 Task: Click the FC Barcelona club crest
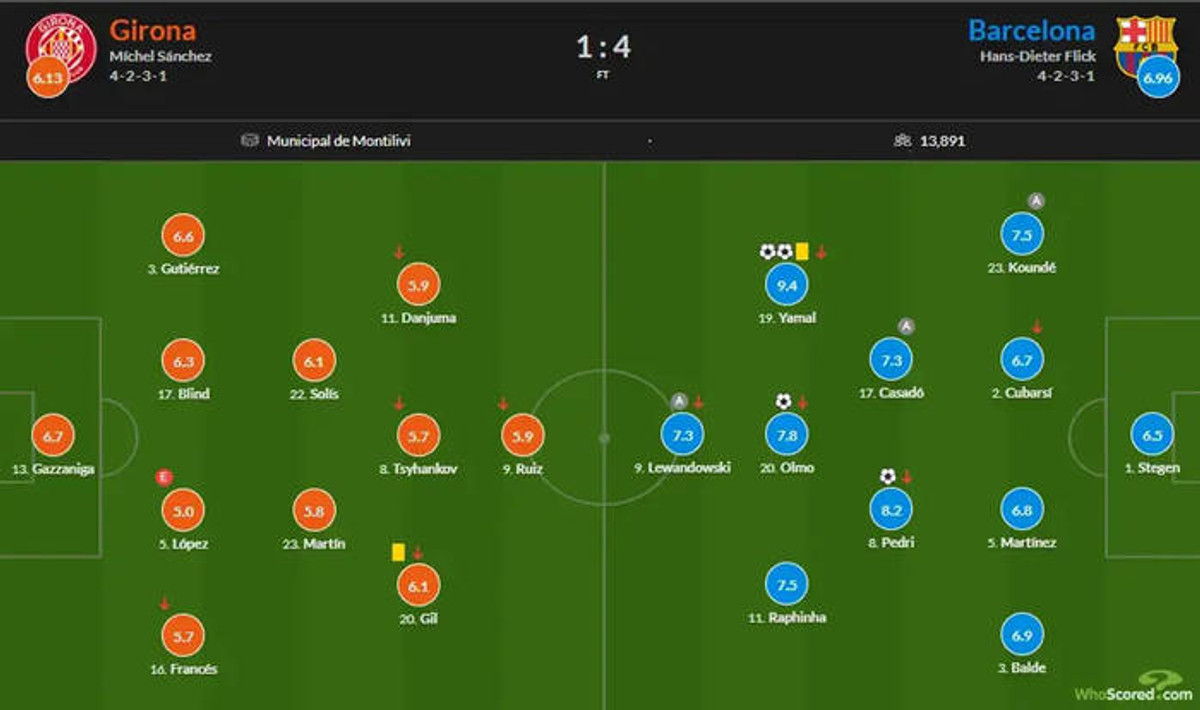(x=1145, y=42)
